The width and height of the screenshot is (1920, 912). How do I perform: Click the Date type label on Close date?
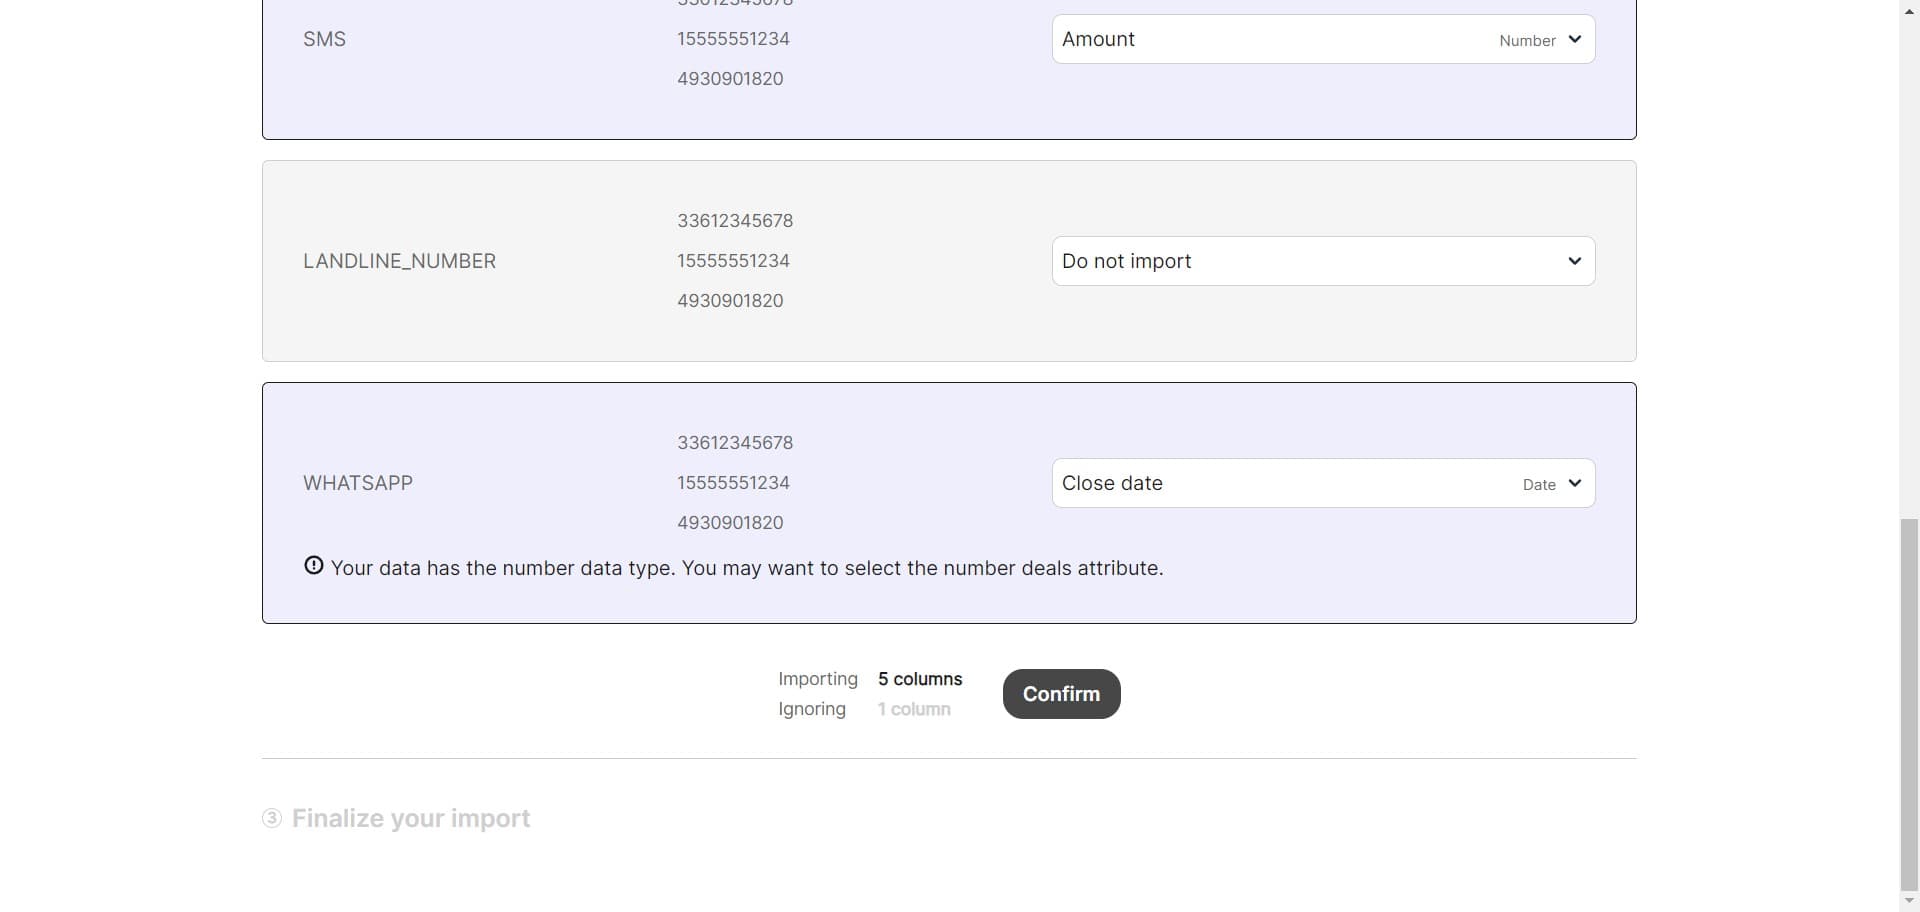click(x=1540, y=484)
